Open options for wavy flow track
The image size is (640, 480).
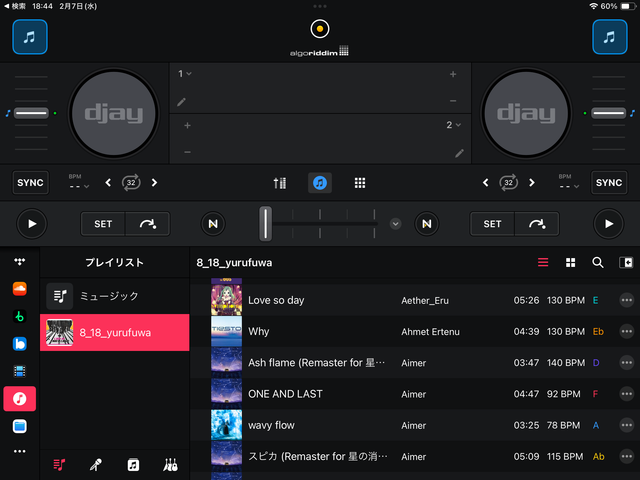627,425
